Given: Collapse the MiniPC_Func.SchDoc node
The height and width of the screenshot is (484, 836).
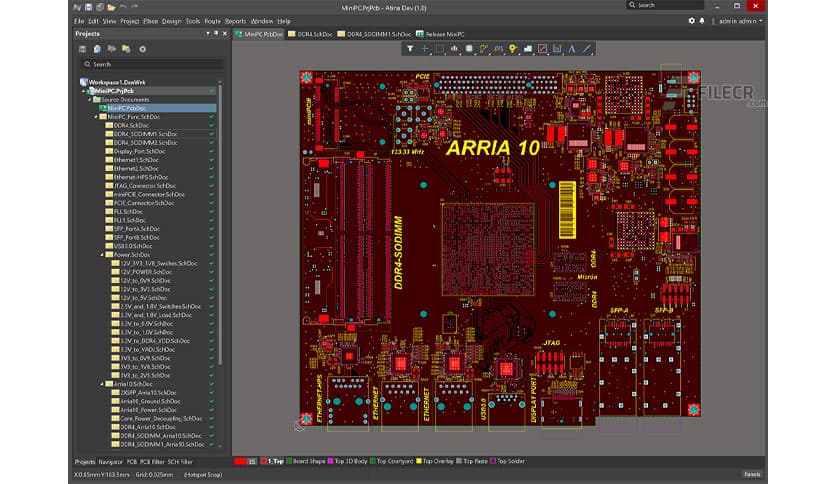Looking at the screenshot, I should (x=96, y=117).
